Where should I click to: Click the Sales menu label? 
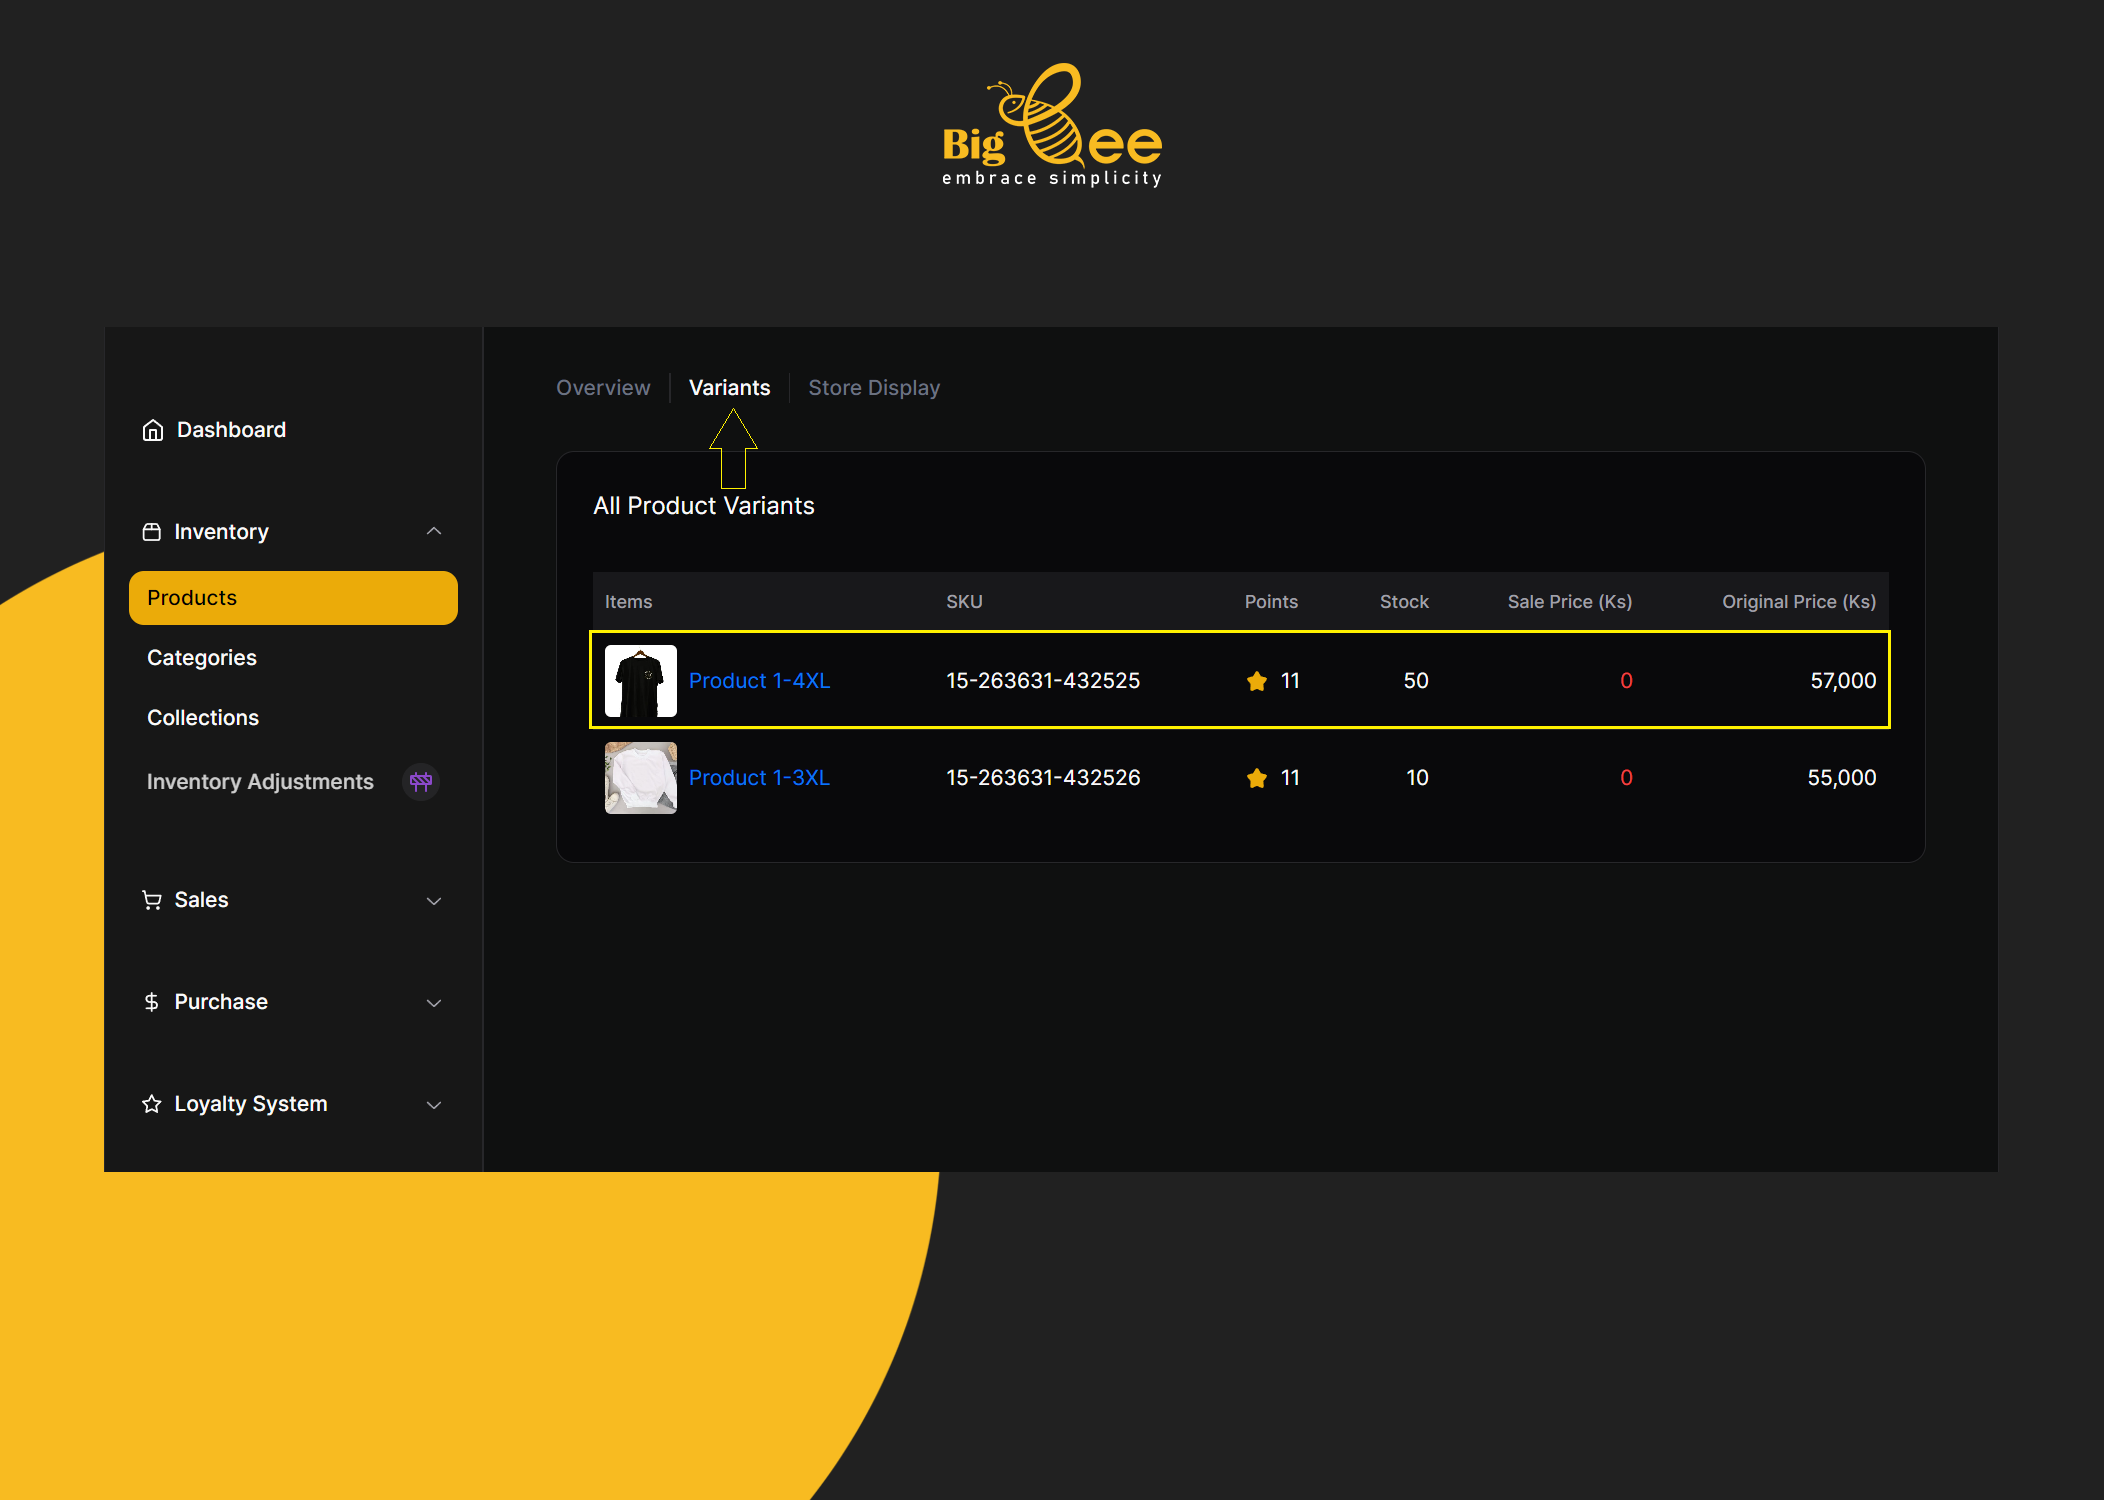coord(201,900)
